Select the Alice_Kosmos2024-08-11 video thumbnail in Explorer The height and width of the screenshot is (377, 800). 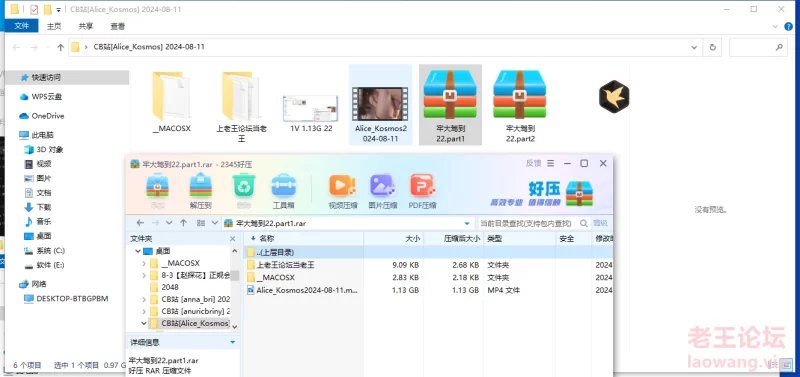coord(381,105)
